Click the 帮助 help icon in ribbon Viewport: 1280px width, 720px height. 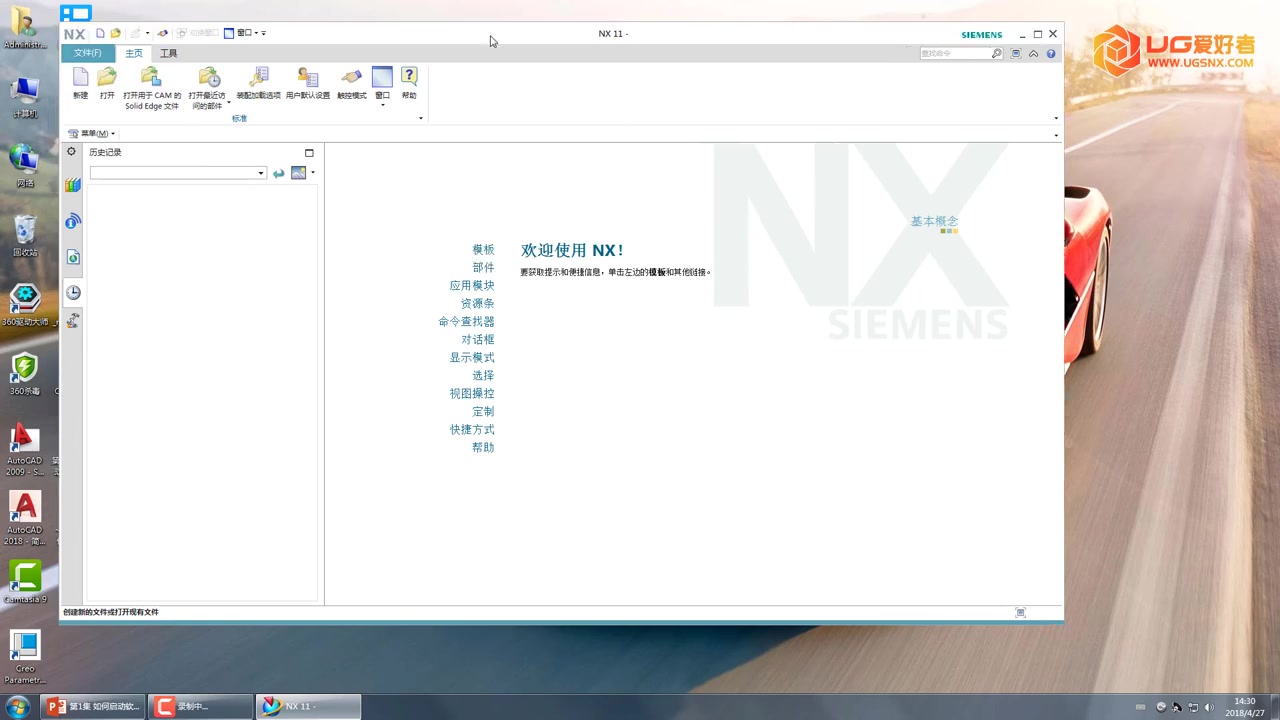click(x=409, y=77)
